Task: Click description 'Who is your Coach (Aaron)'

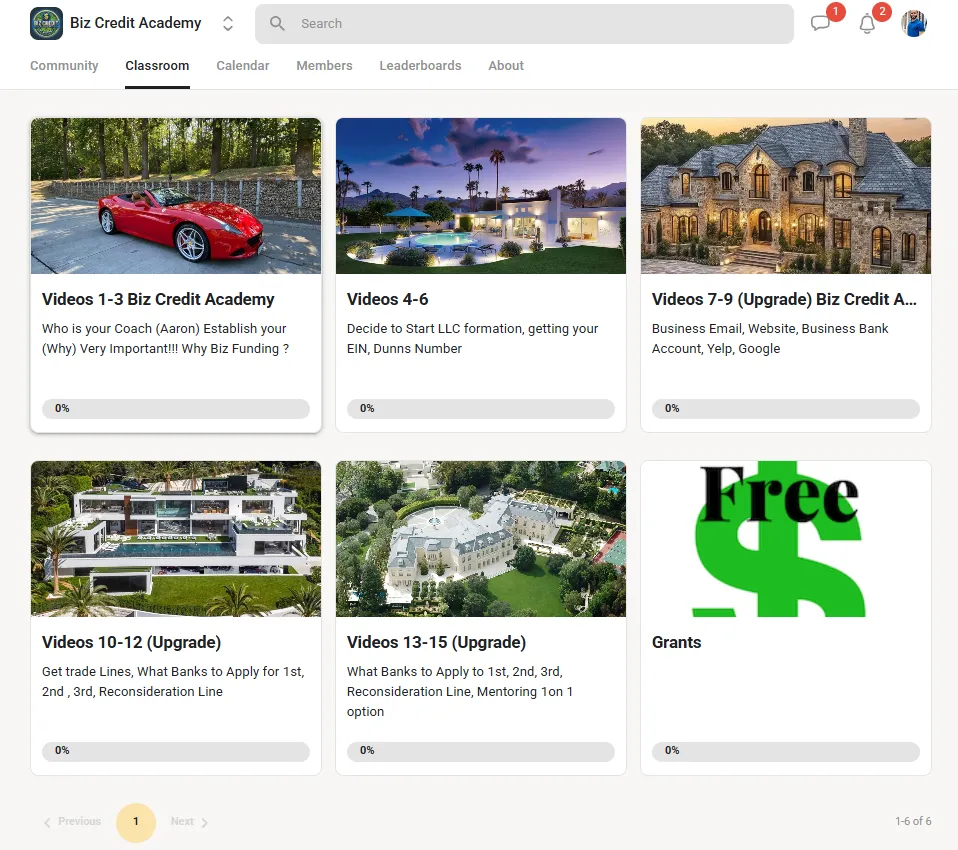Action: [166, 339]
